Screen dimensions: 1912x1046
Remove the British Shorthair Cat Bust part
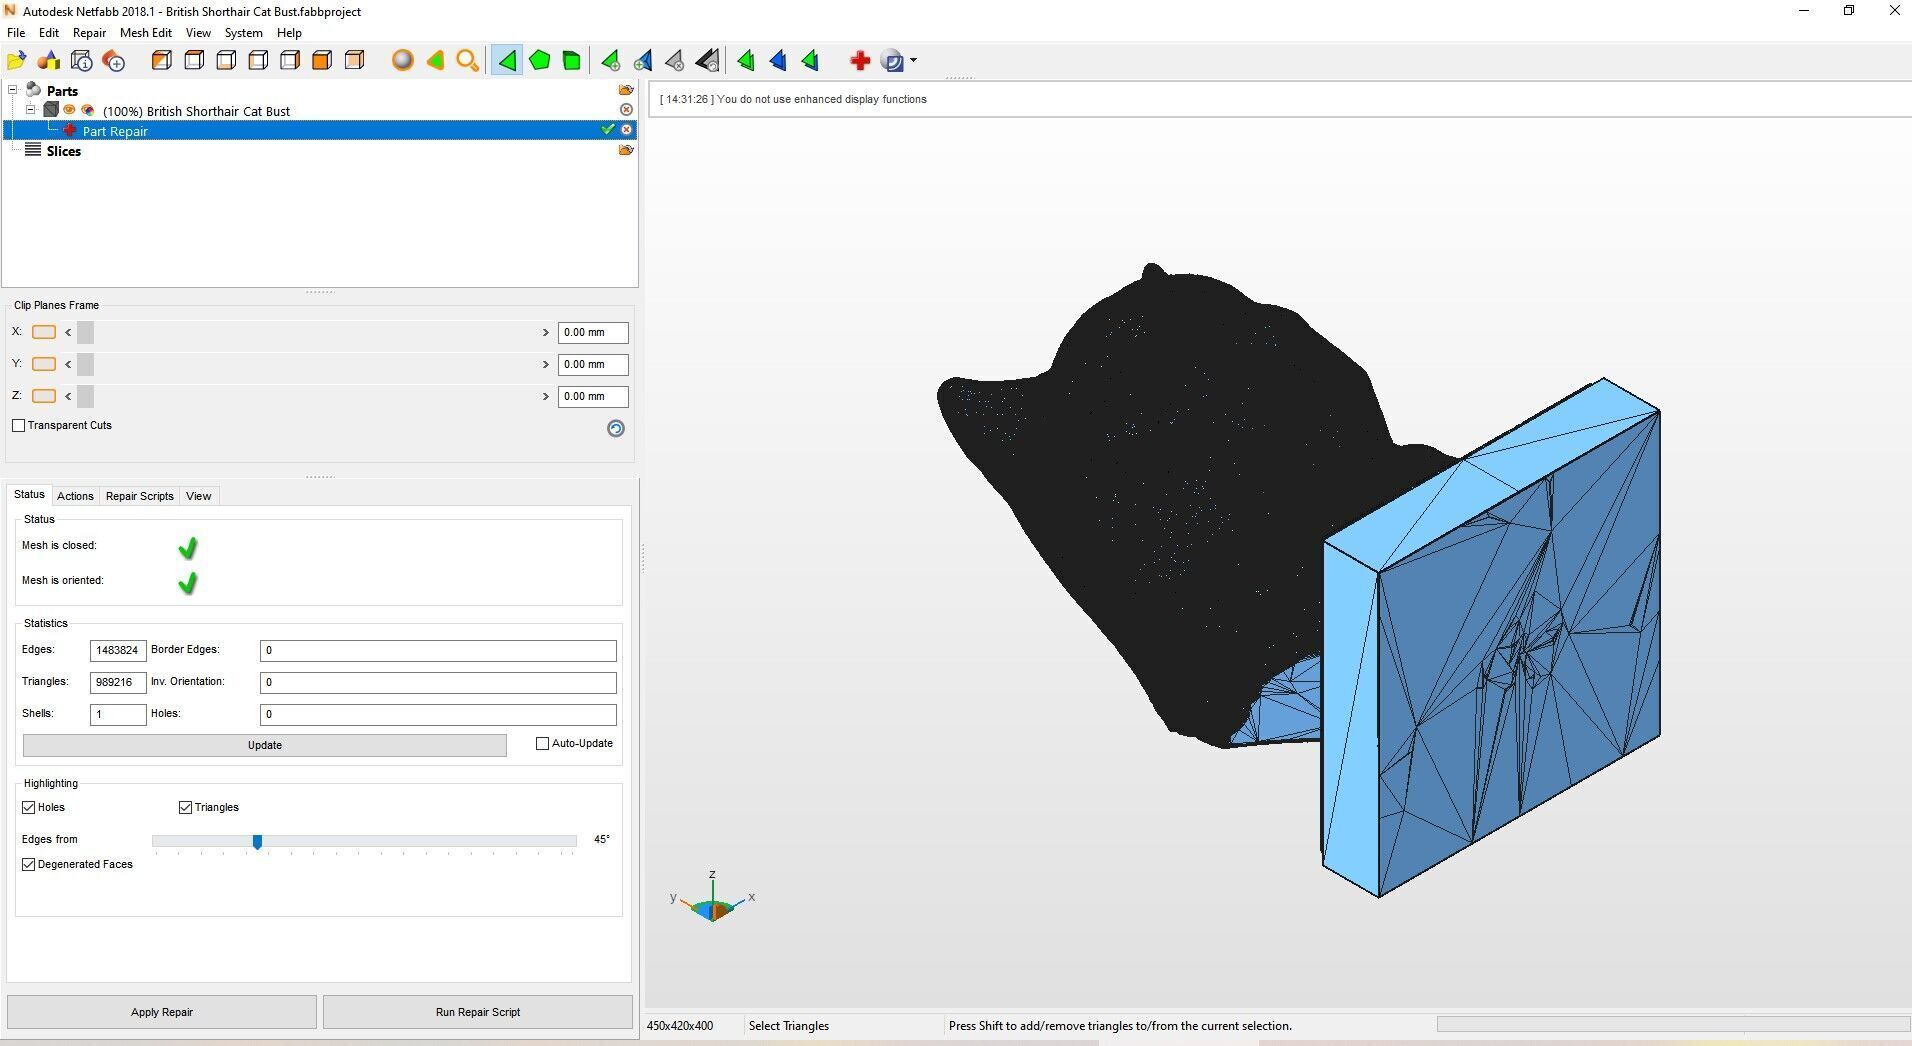click(627, 110)
